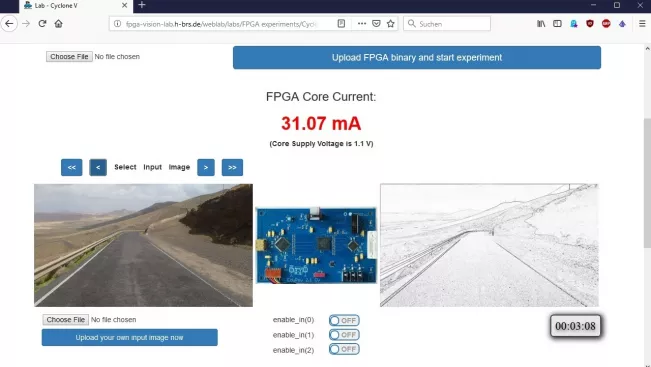Toggle enable_in(2) switch

344,349
